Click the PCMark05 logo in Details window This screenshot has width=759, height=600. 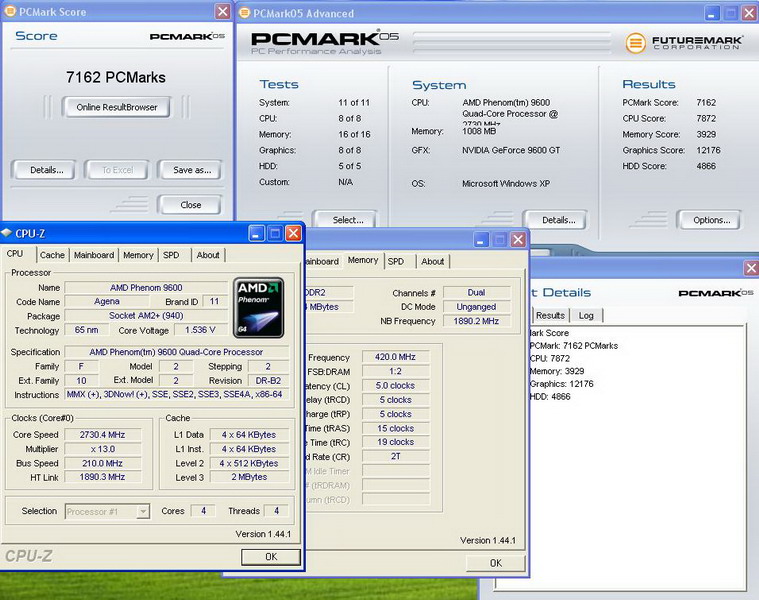point(716,293)
